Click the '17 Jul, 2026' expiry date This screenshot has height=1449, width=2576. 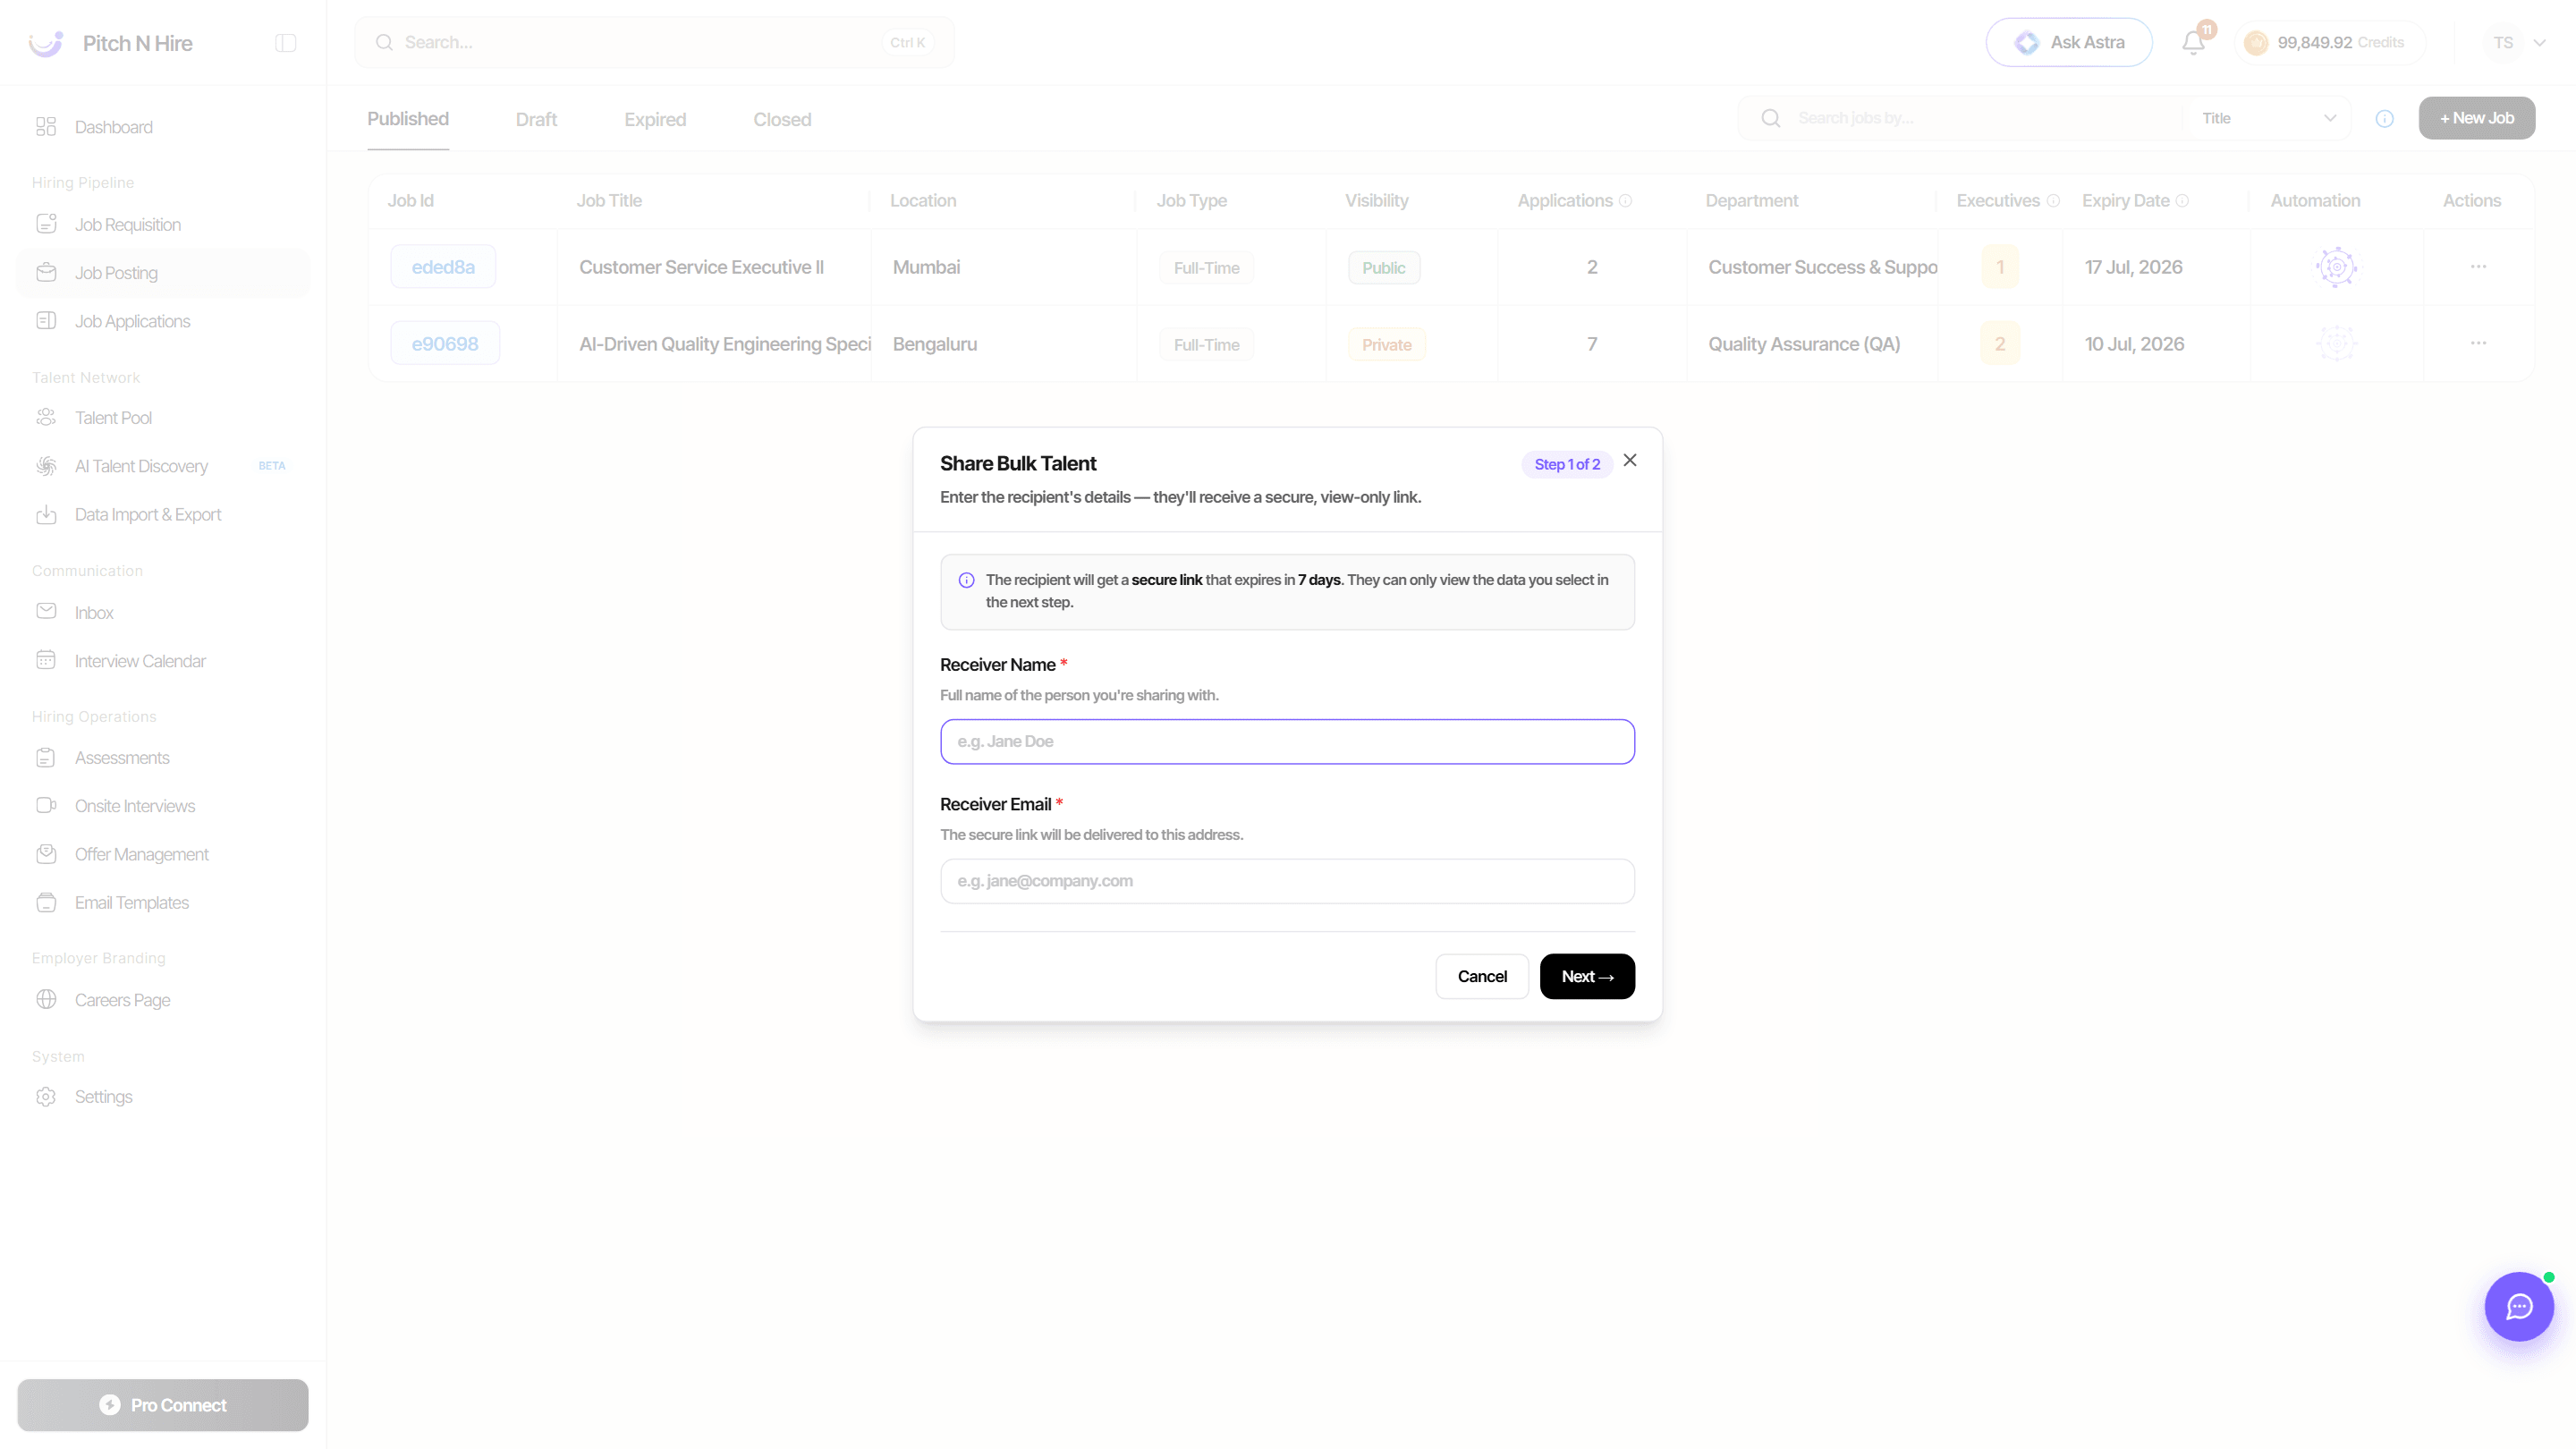tap(2133, 267)
